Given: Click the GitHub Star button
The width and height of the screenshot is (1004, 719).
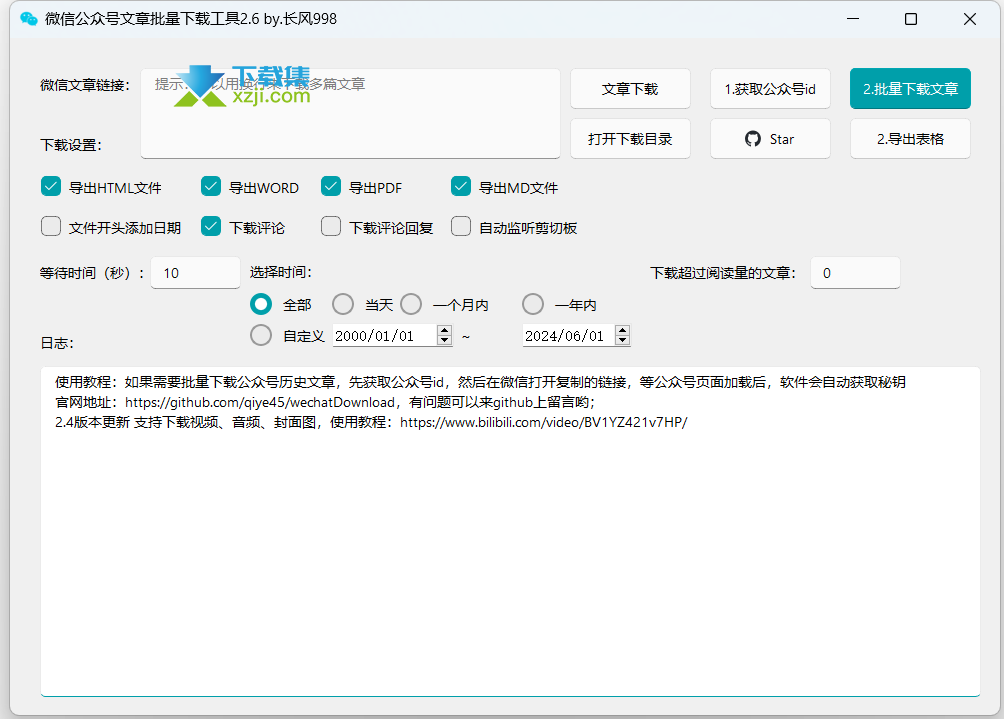Looking at the screenshot, I should tap(770, 139).
